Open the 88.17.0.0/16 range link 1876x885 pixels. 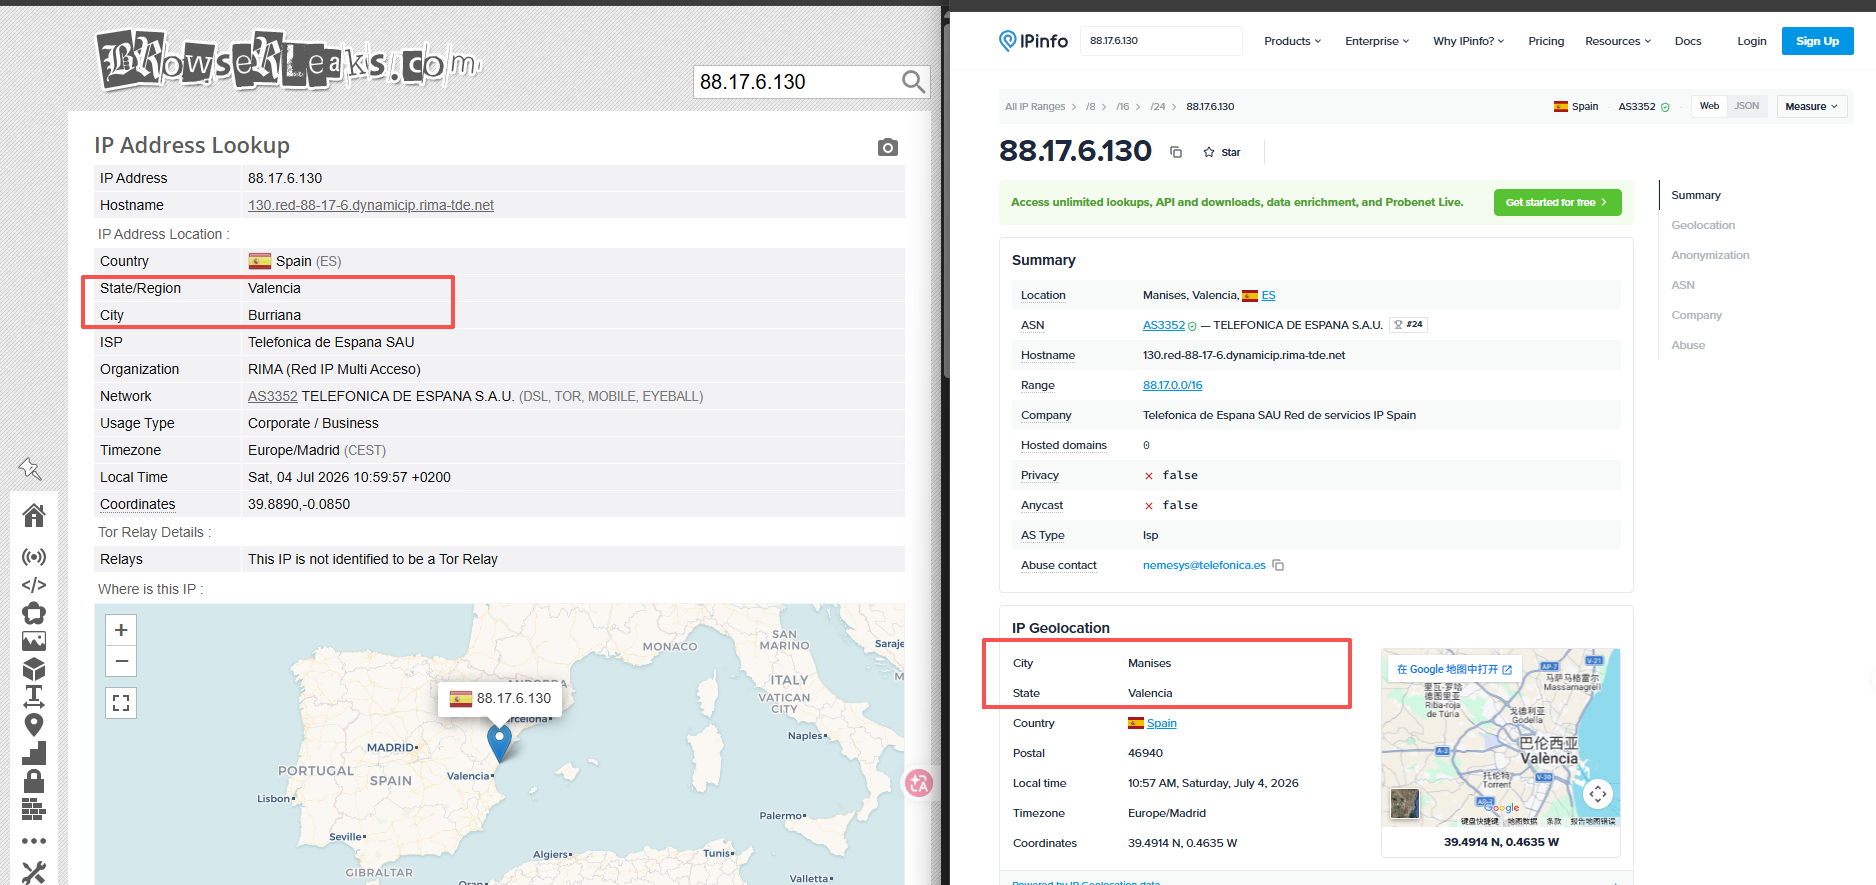1172,385
